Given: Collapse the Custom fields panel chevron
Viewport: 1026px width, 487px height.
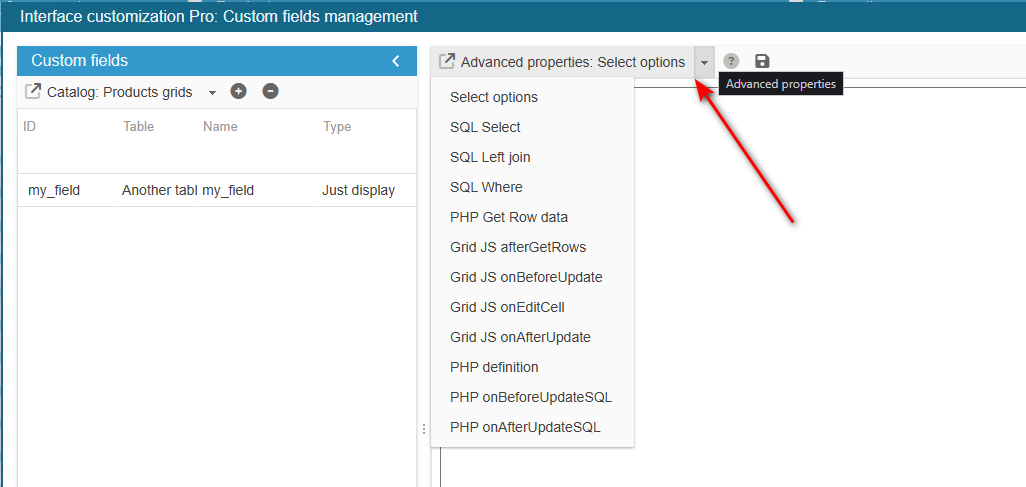Looking at the screenshot, I should [x=395, y=61].
